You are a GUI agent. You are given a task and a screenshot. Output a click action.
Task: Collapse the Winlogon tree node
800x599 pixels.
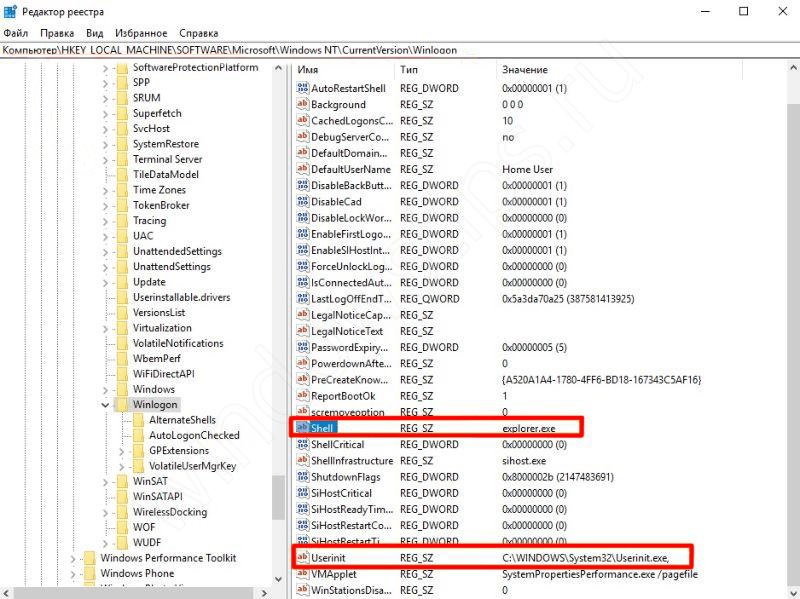coord(106,405)
